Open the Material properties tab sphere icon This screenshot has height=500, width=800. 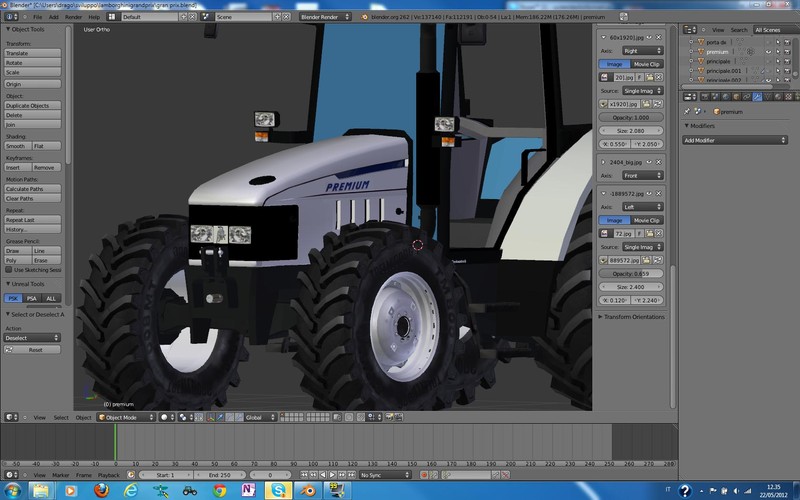778,96
